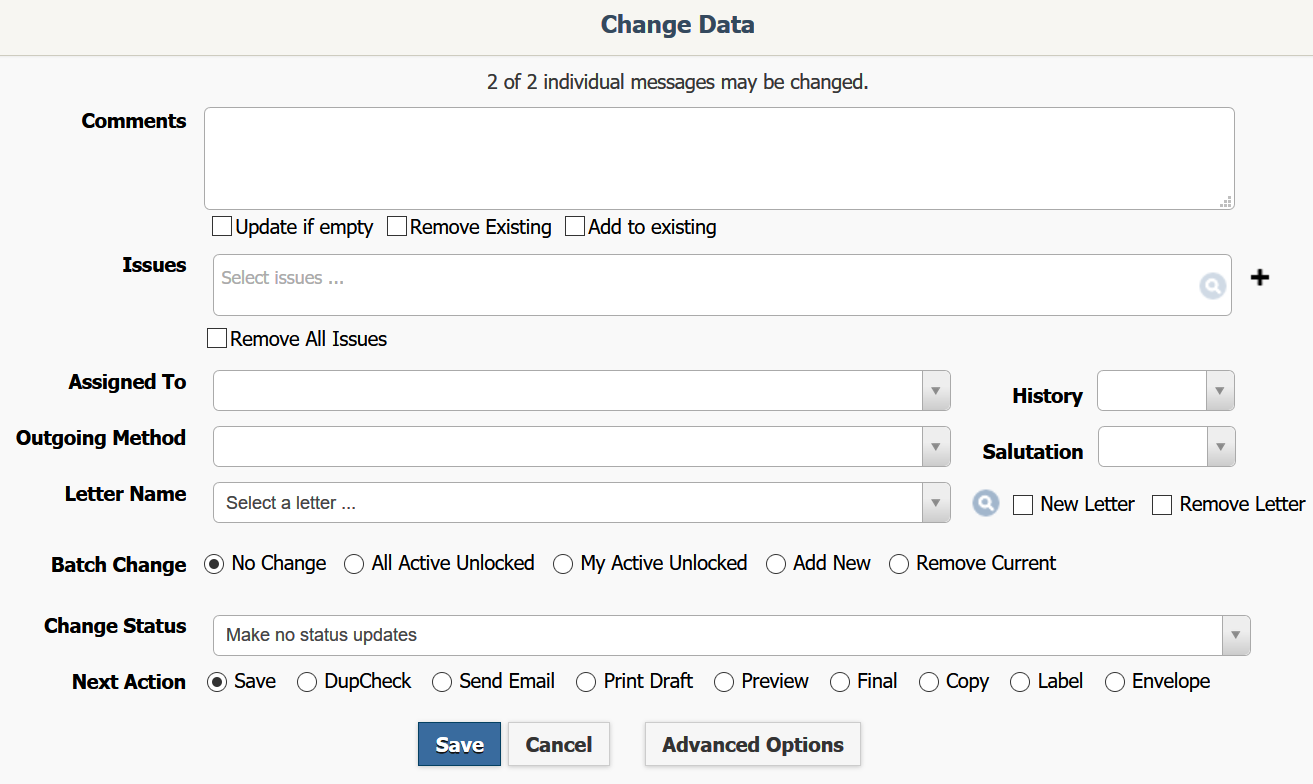Open Advanced Options
This screenshot has width=1313, height=784.
click(752, 745)
